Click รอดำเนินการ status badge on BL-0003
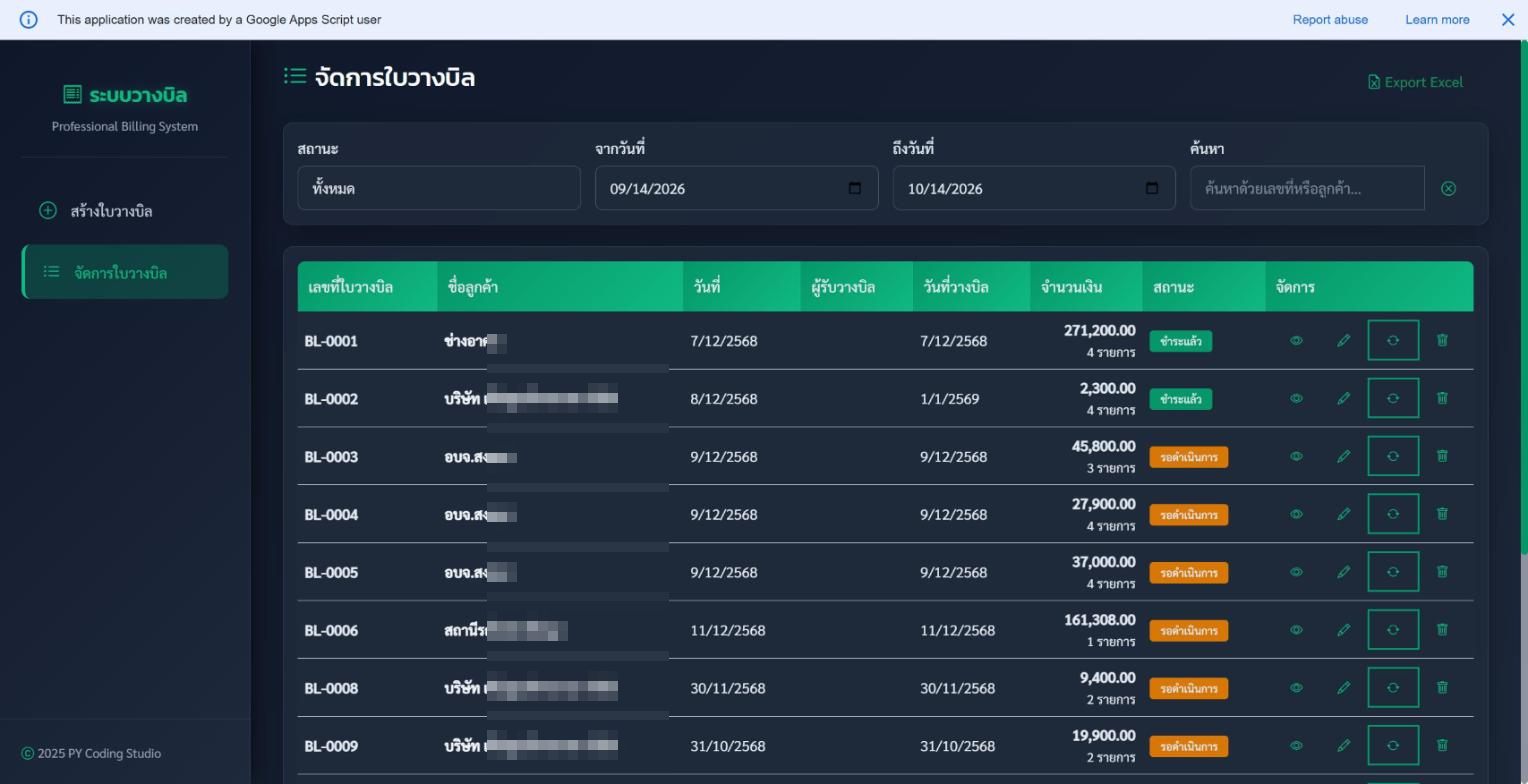 (x=1189, y=457)
